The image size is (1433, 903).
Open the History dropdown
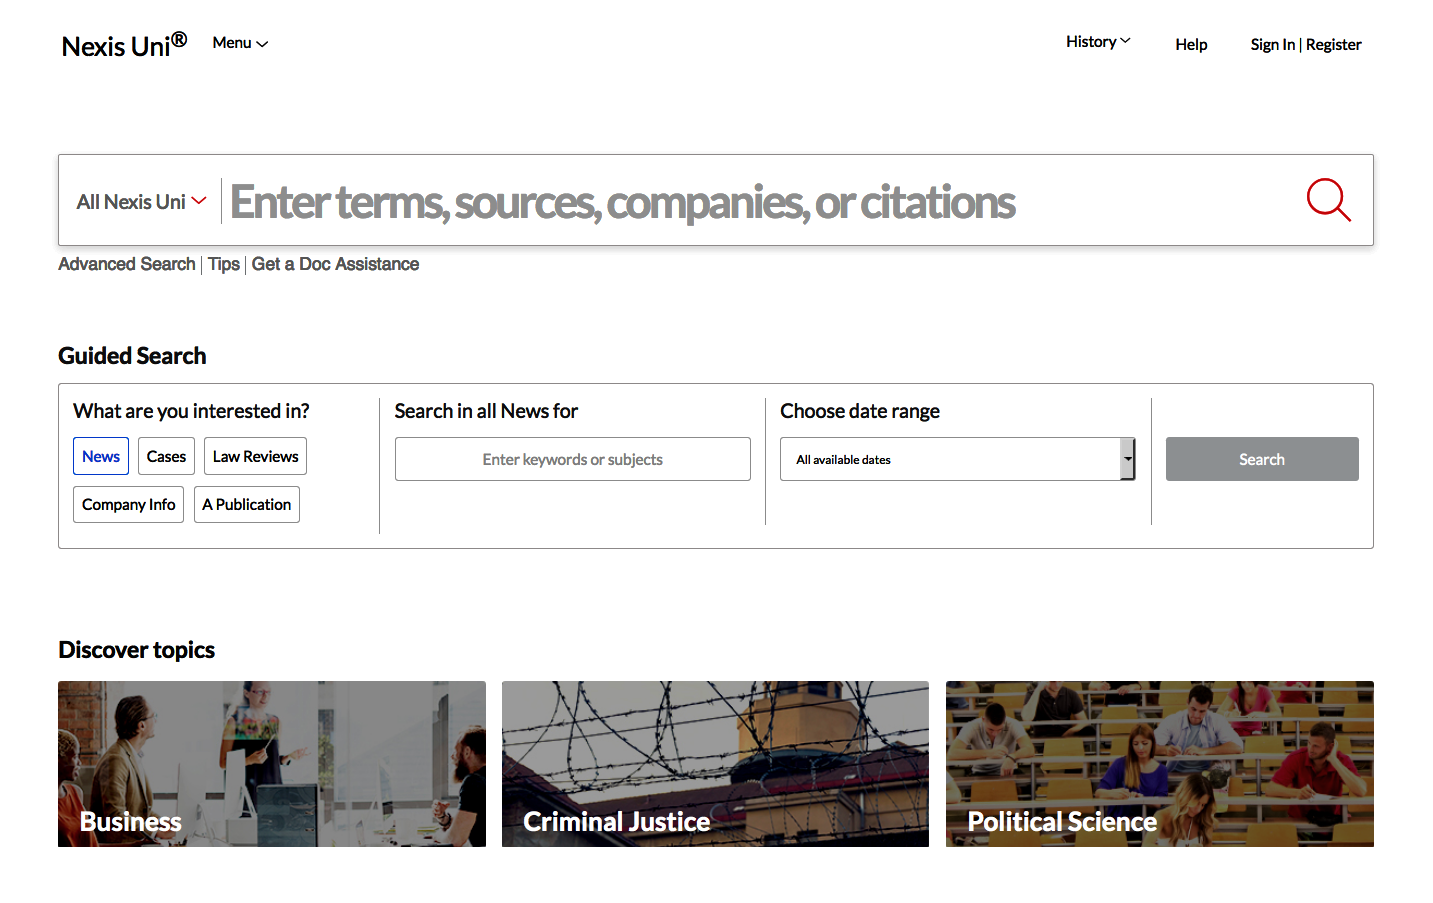[1098, 42]
